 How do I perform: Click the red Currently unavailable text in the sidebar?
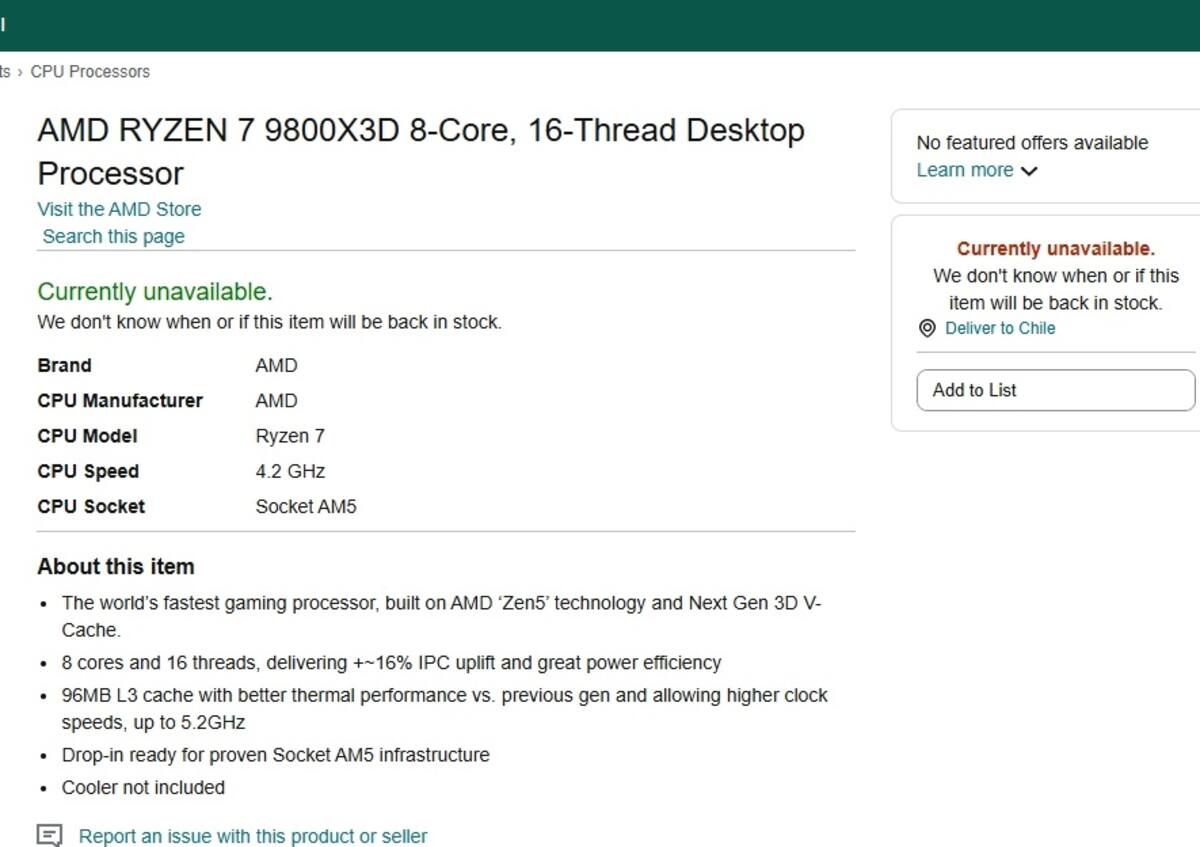(1055, 249)
